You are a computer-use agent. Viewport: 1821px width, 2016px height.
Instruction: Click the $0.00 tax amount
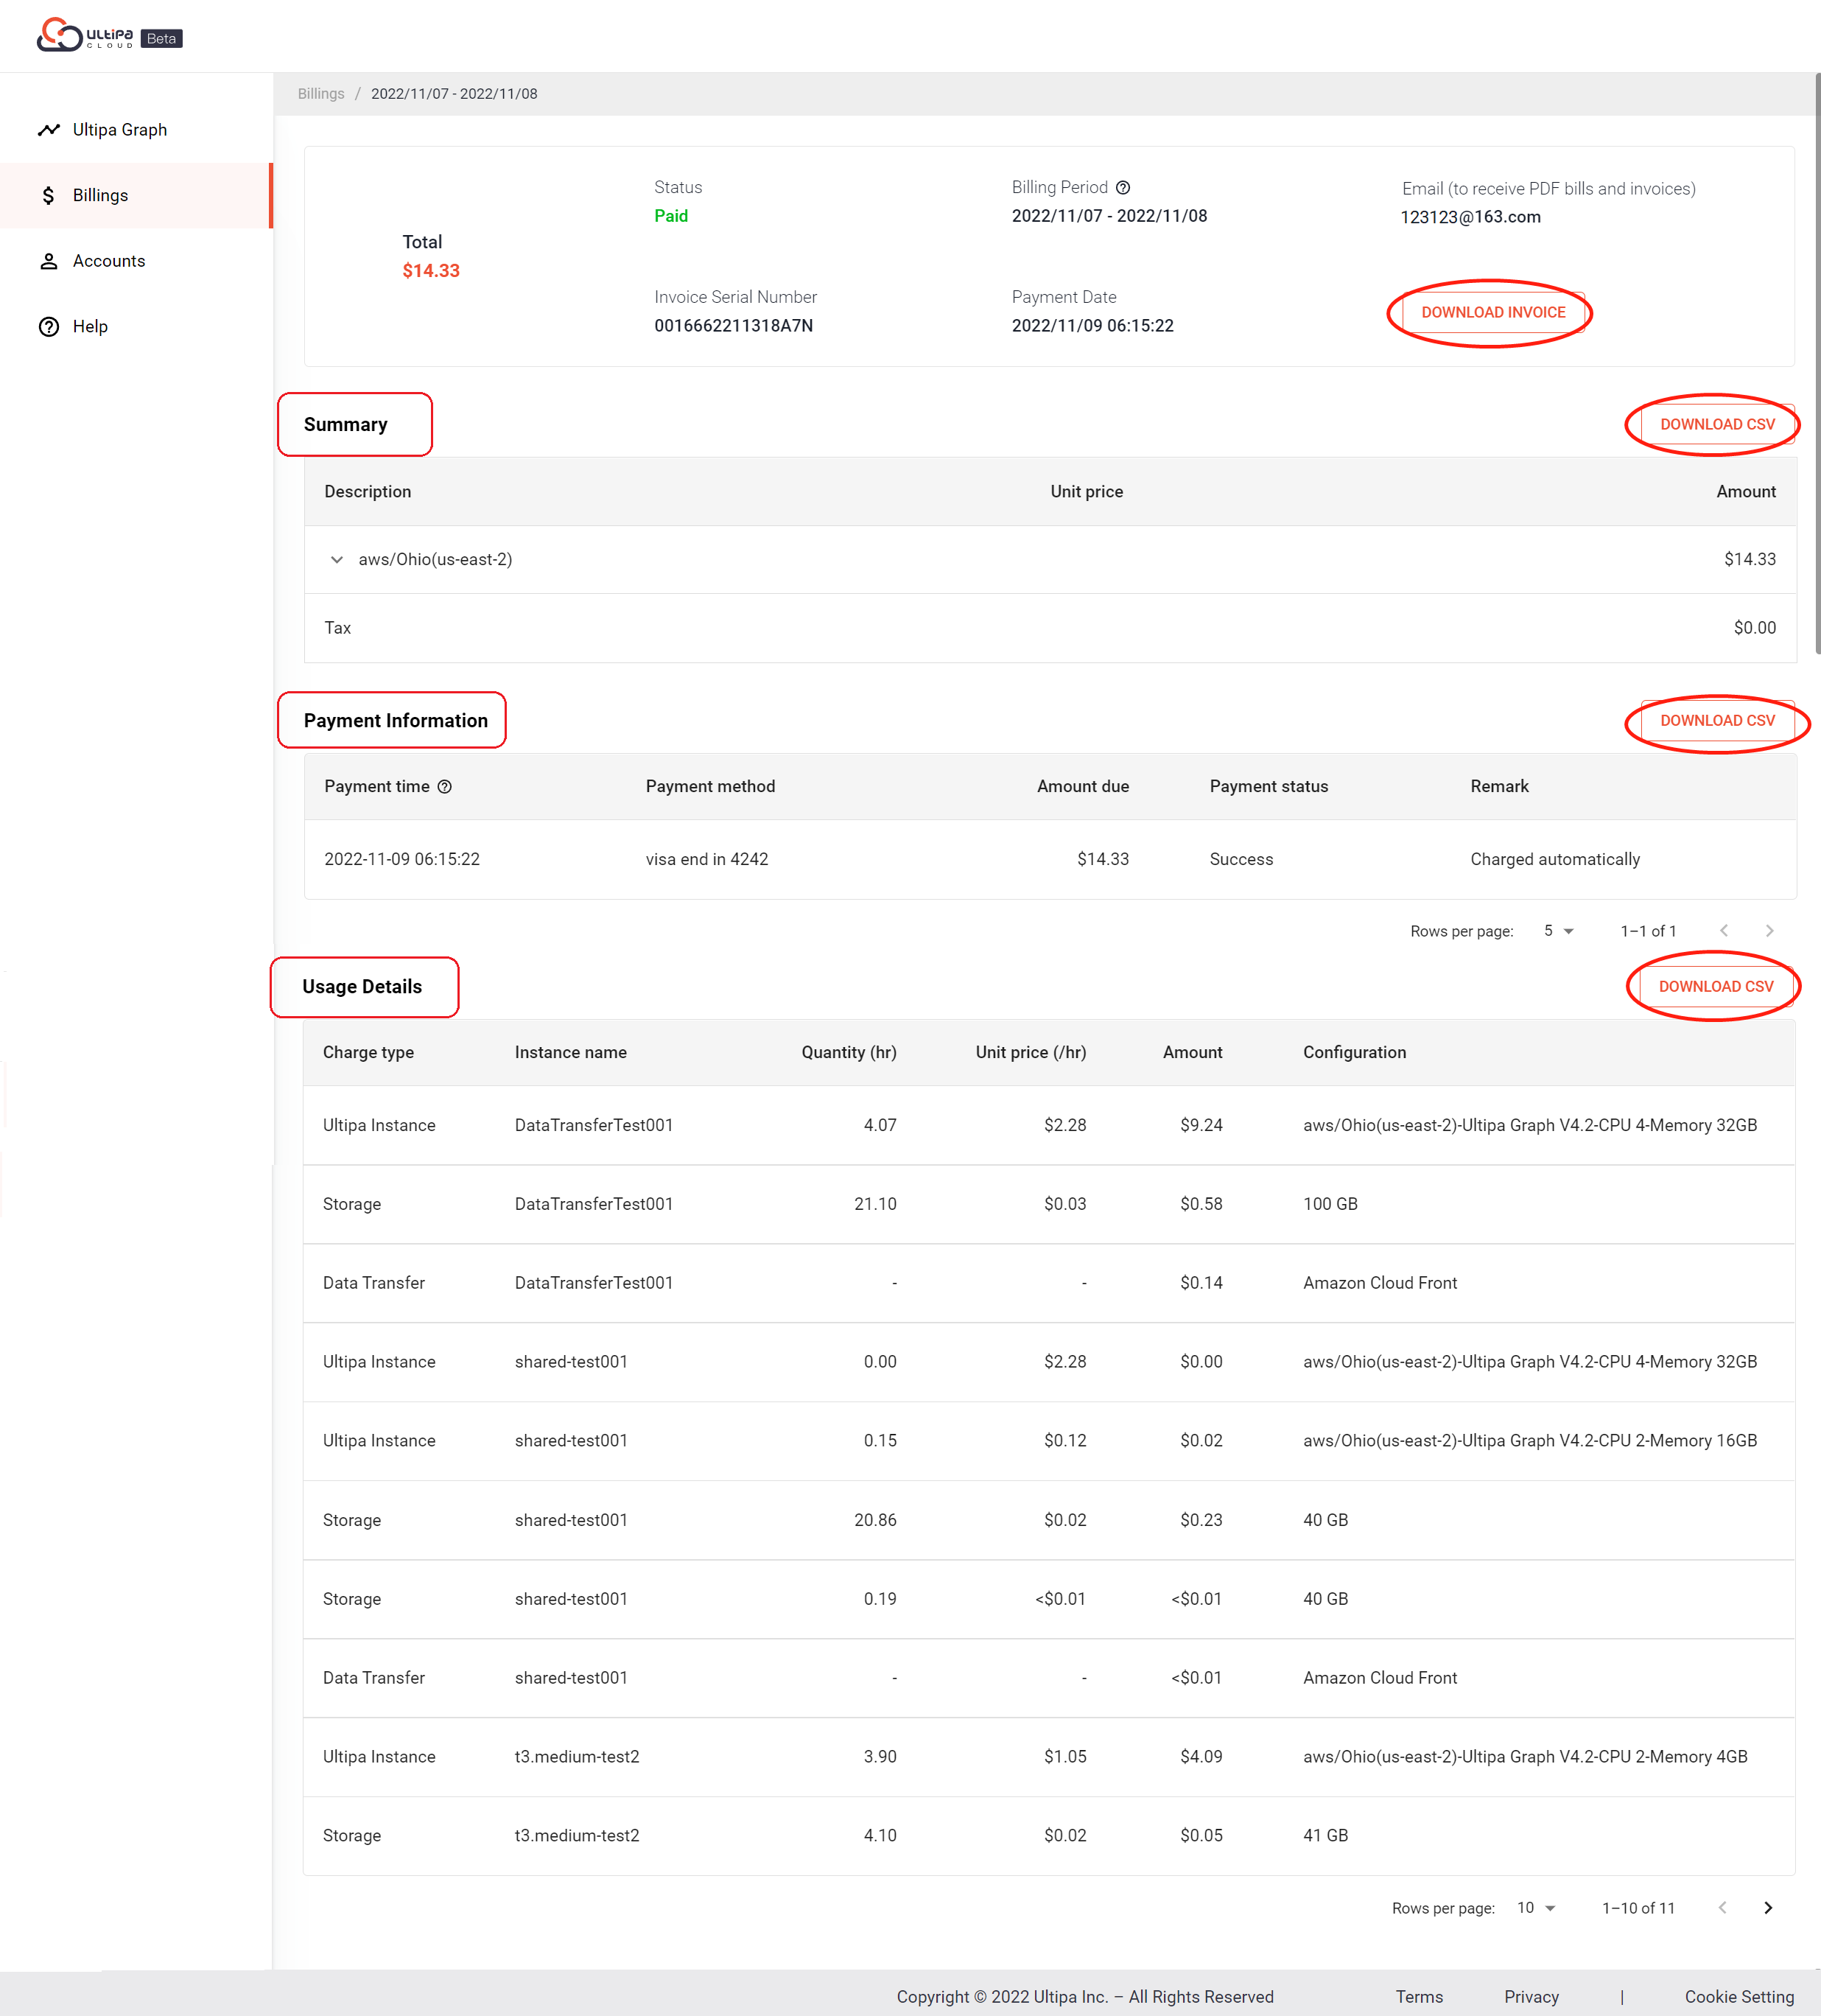coord(1755,628)
